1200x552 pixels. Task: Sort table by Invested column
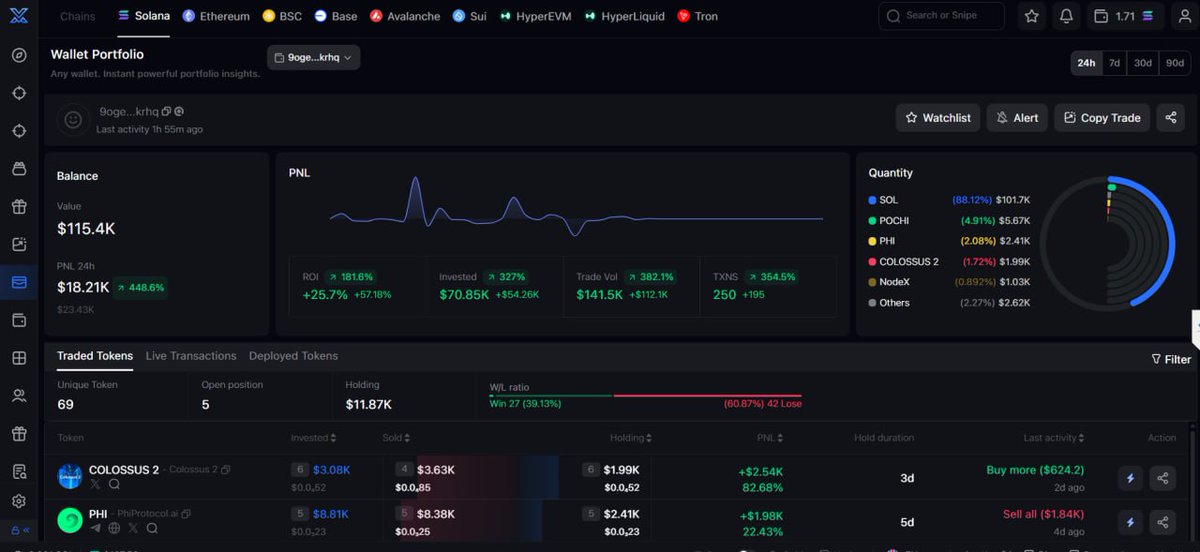click(x=313, y=438)
